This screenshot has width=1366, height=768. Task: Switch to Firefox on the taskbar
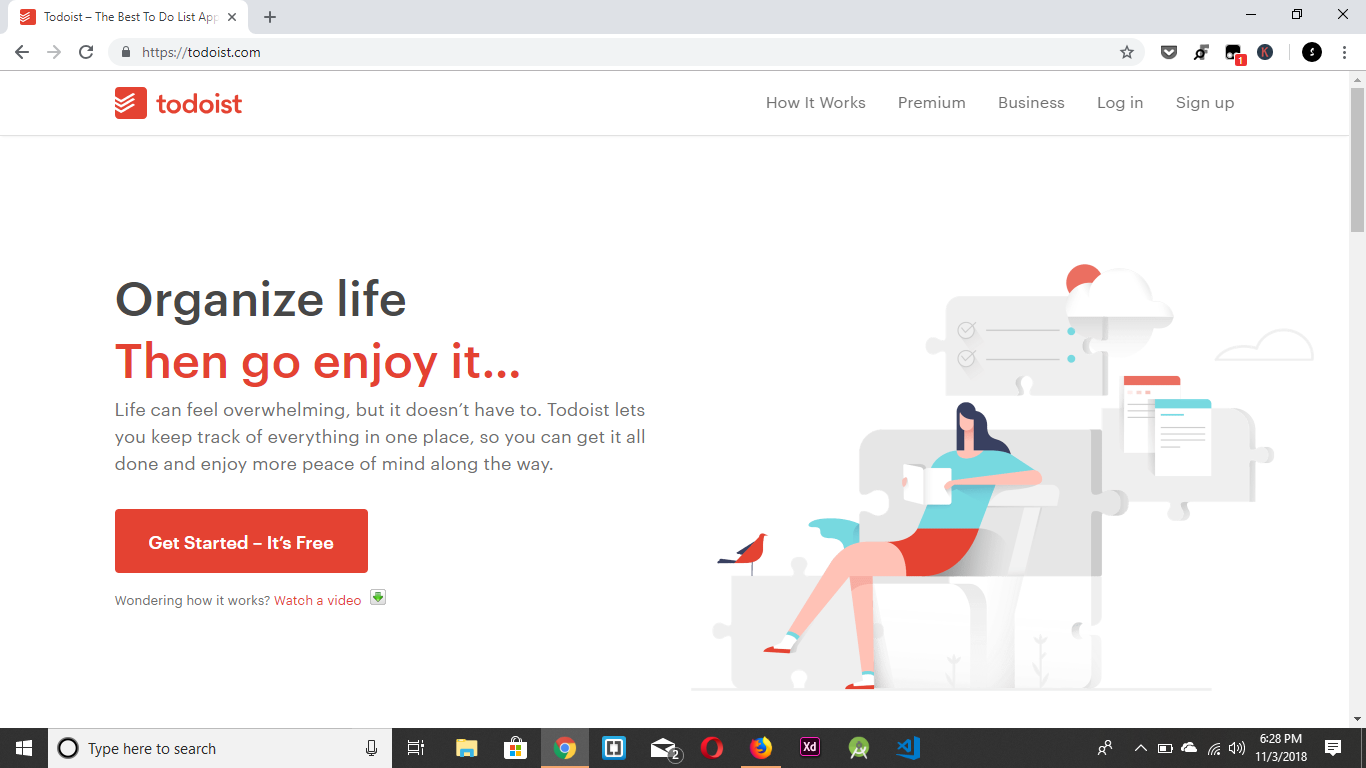pyautogui.click(x=761, y=748)
